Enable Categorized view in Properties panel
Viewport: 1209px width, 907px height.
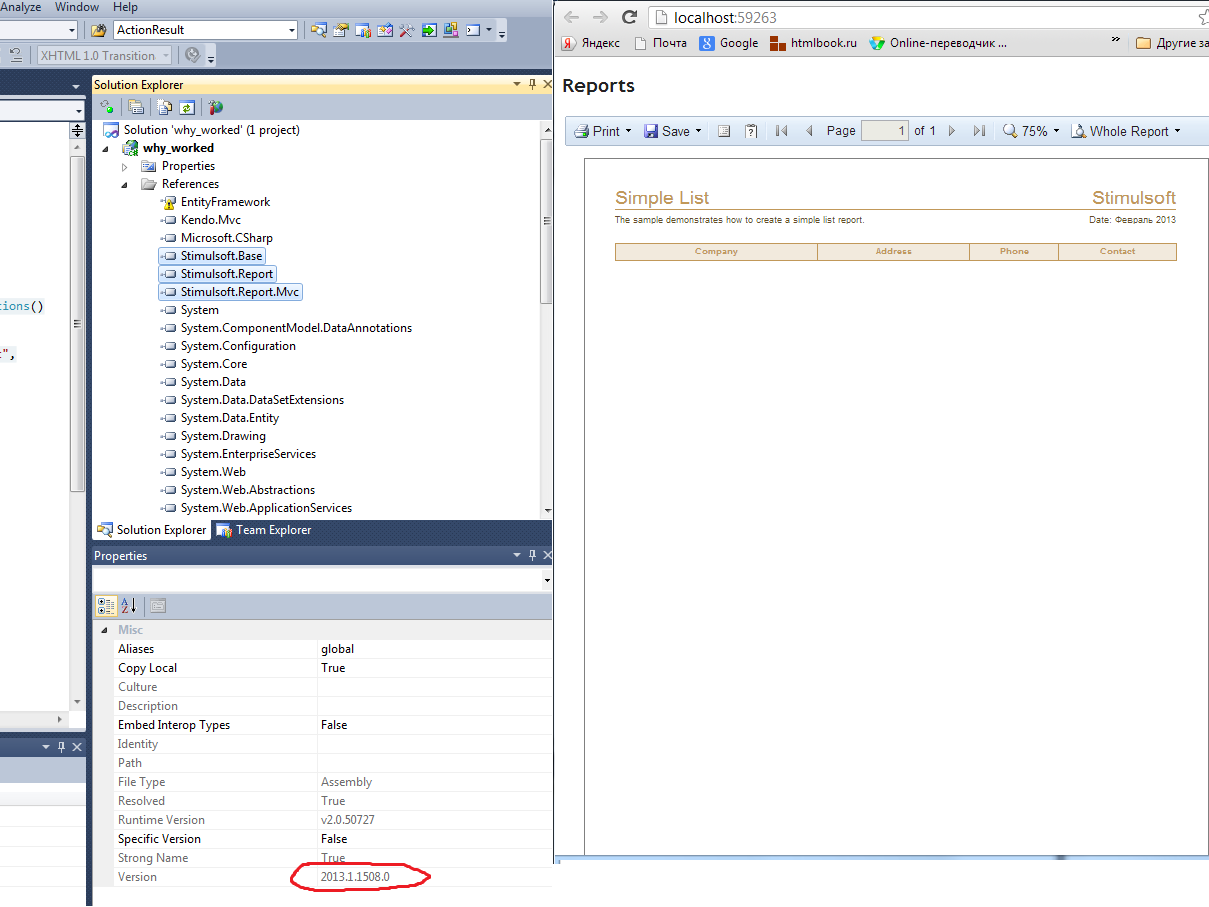tap(105, 606)
